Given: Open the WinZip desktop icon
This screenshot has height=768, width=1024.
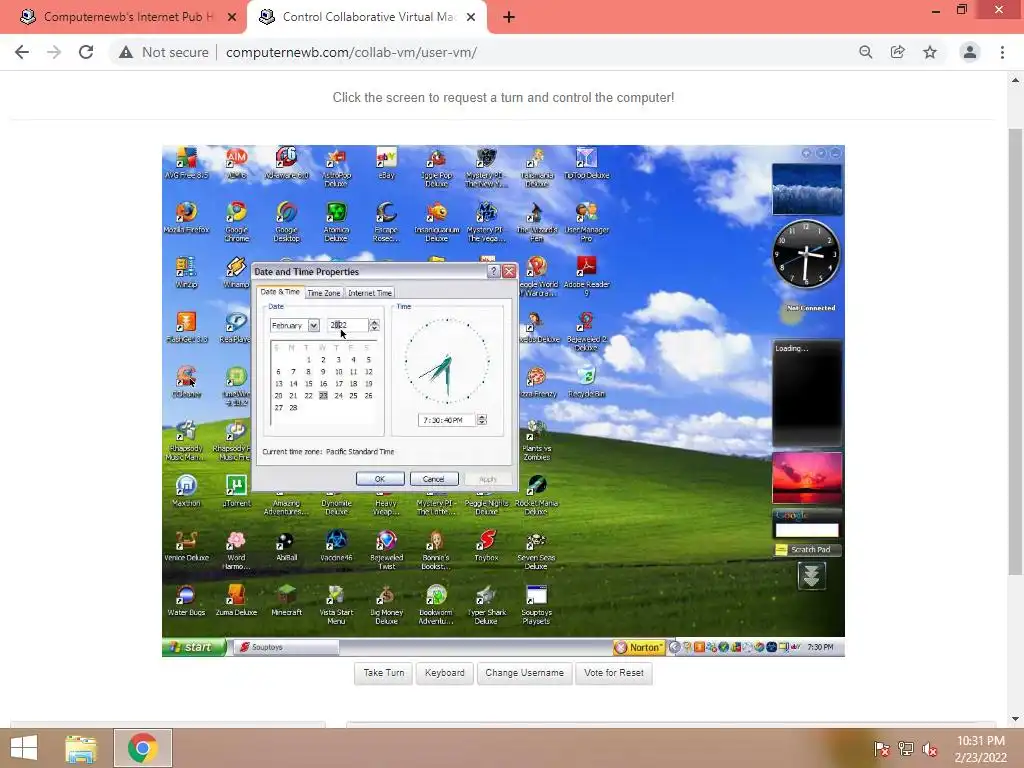Looking at the screenshot, I should click(186, 272).
